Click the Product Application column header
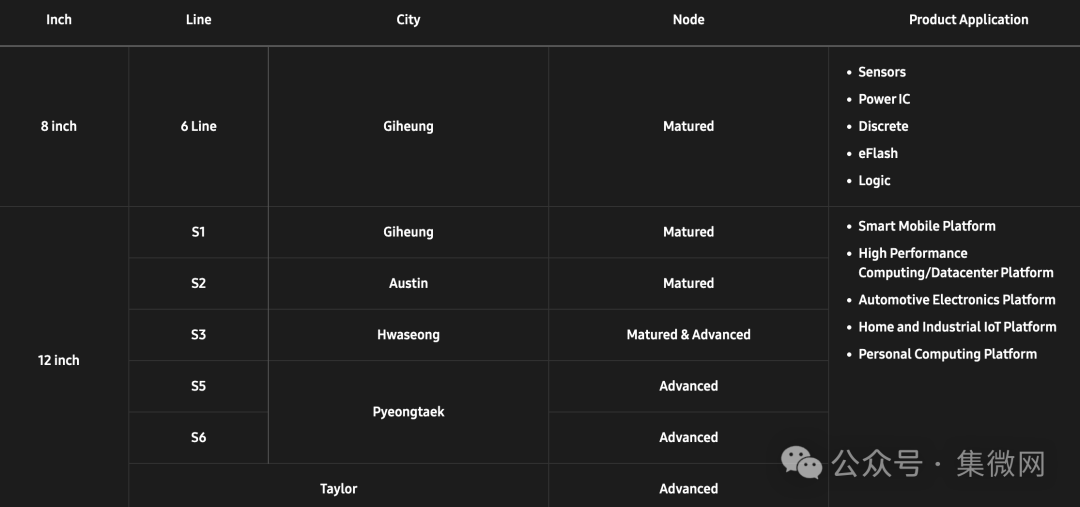 (968, 19)
